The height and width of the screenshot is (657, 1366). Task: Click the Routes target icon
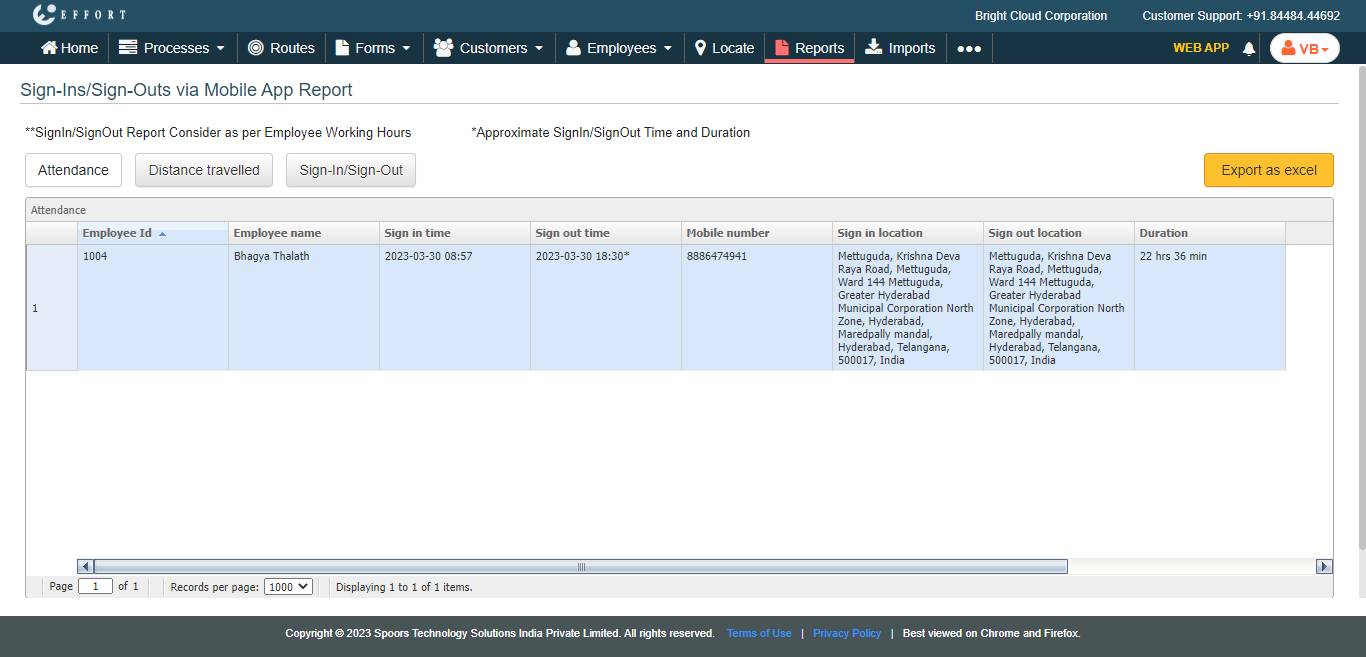tap(256, 48)
